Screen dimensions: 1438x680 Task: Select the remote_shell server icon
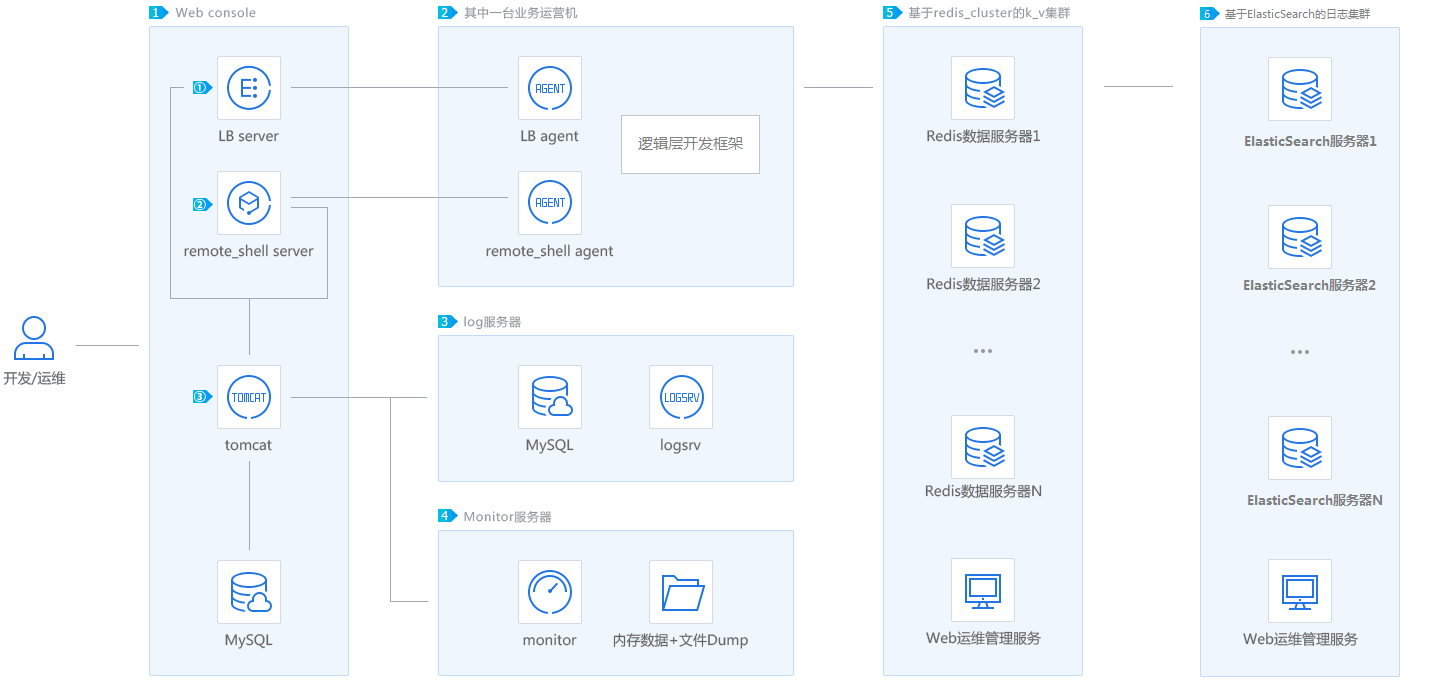coord(248,203)
